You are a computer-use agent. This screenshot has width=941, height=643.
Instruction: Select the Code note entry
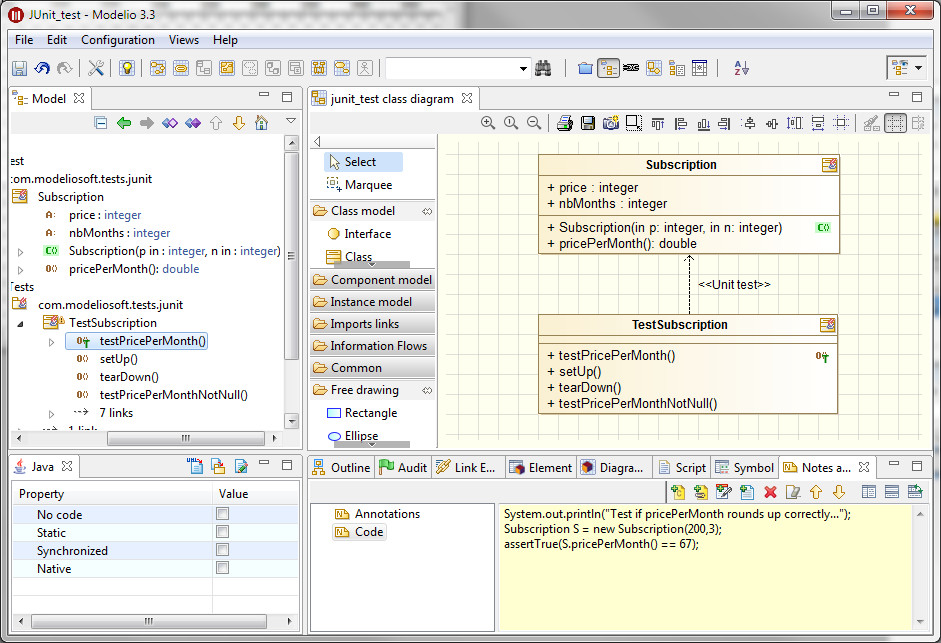click(x=359, y=531)
